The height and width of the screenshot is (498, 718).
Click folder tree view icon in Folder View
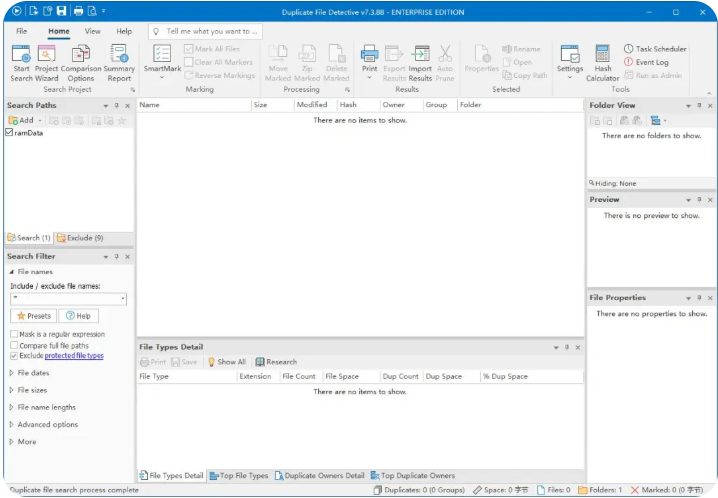(655, 120)
